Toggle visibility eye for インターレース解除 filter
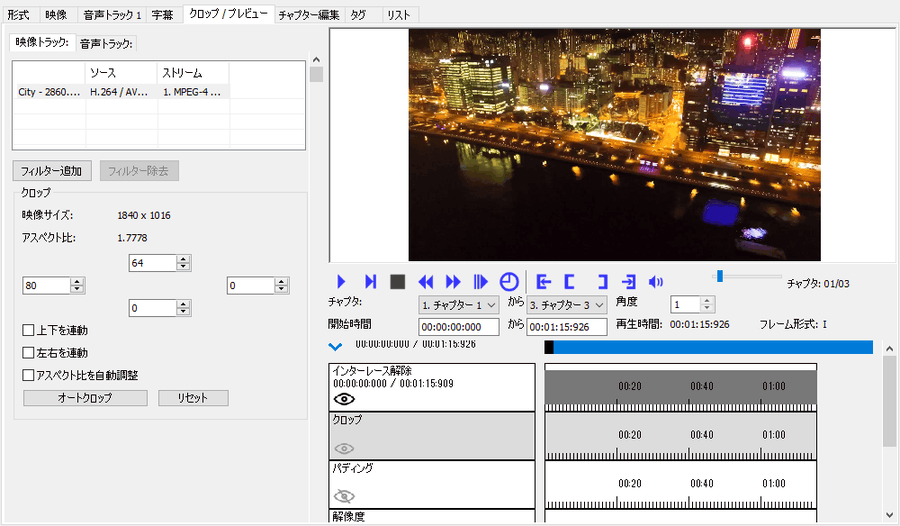 coord(344,399)
